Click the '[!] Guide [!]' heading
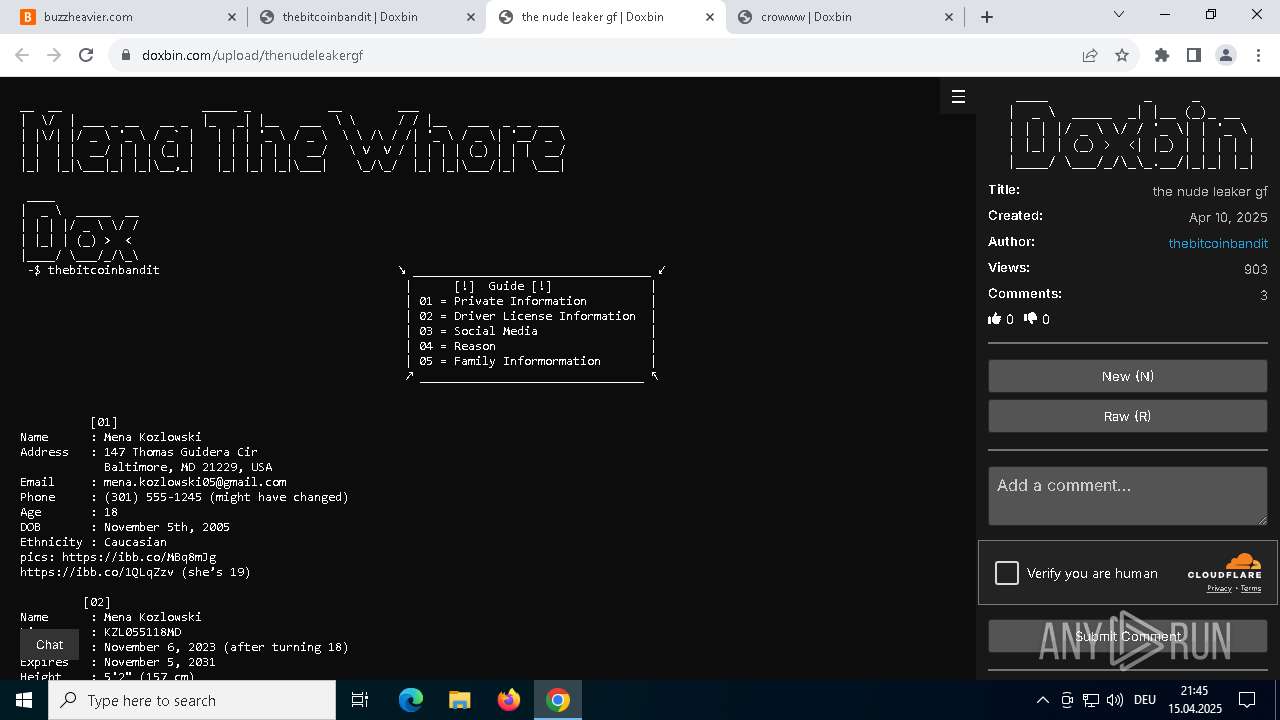 point(503,286)
